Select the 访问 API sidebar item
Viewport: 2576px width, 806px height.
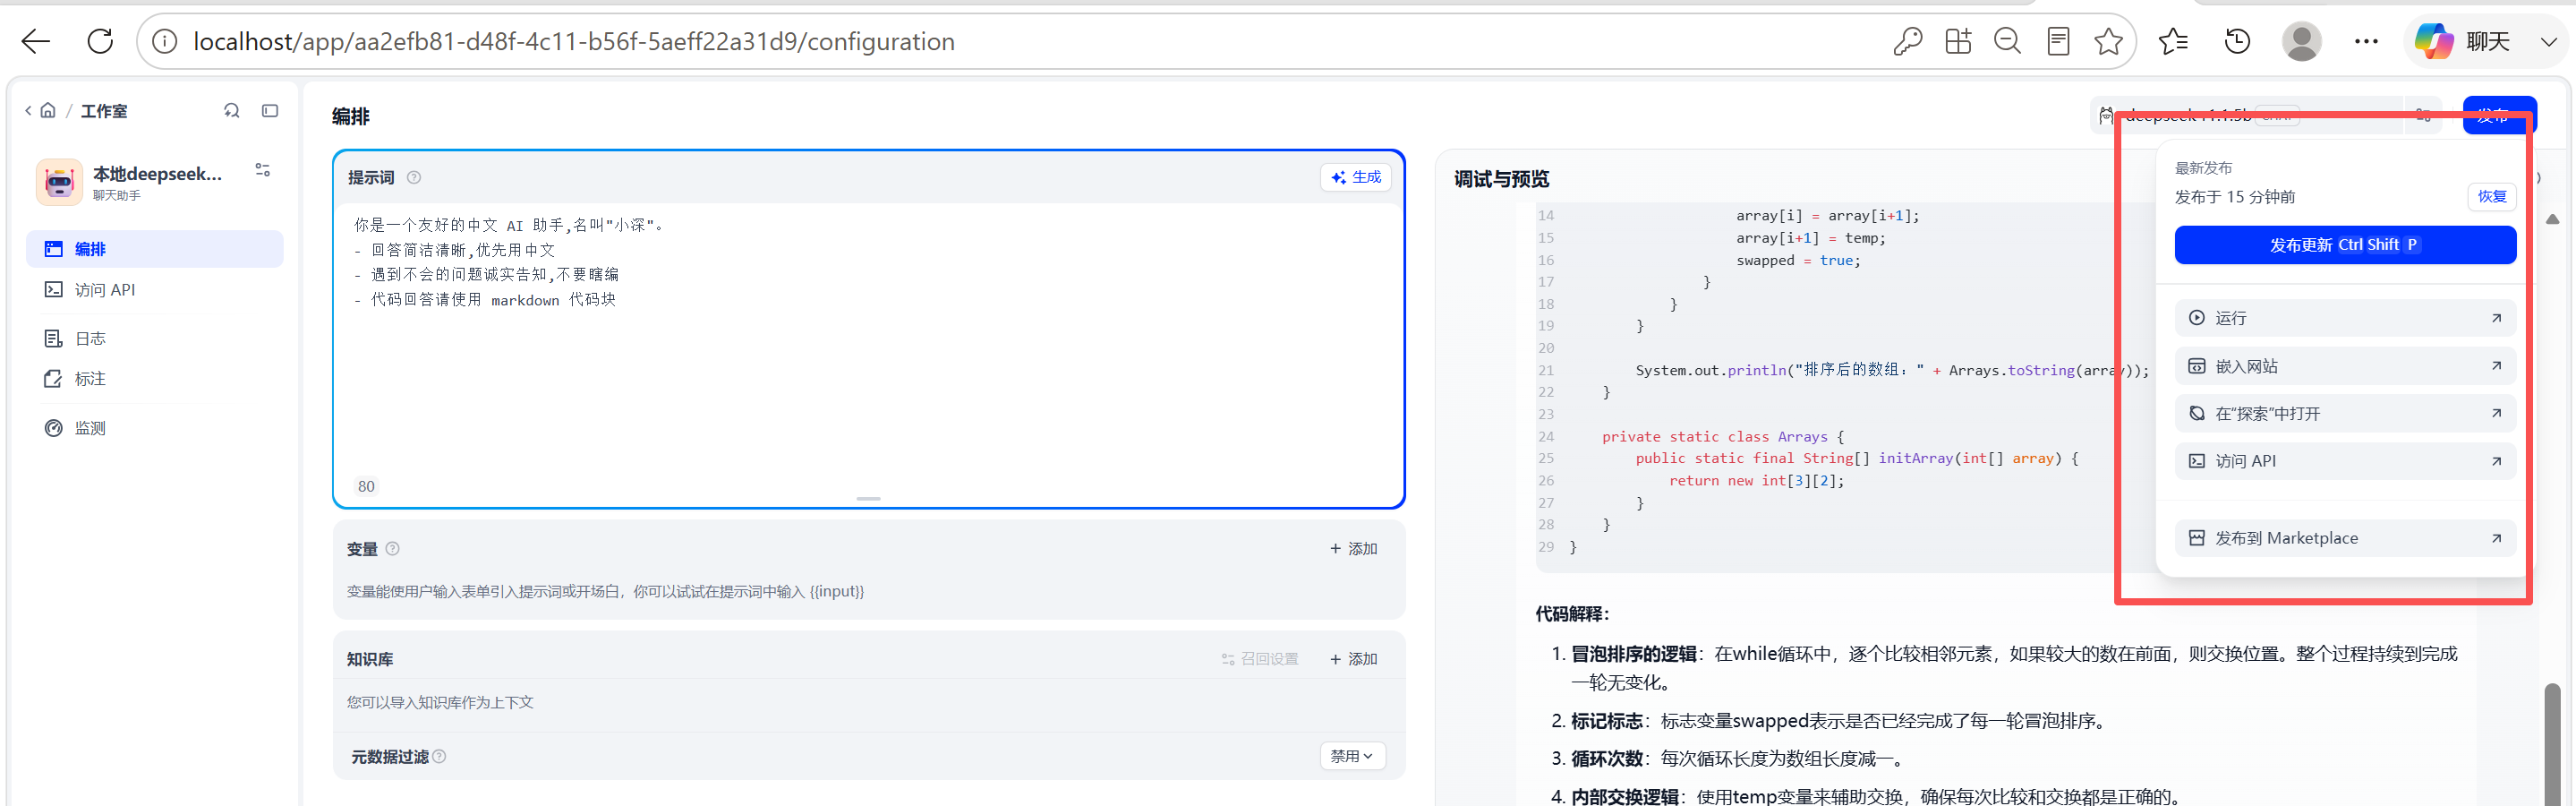point(154,290)
